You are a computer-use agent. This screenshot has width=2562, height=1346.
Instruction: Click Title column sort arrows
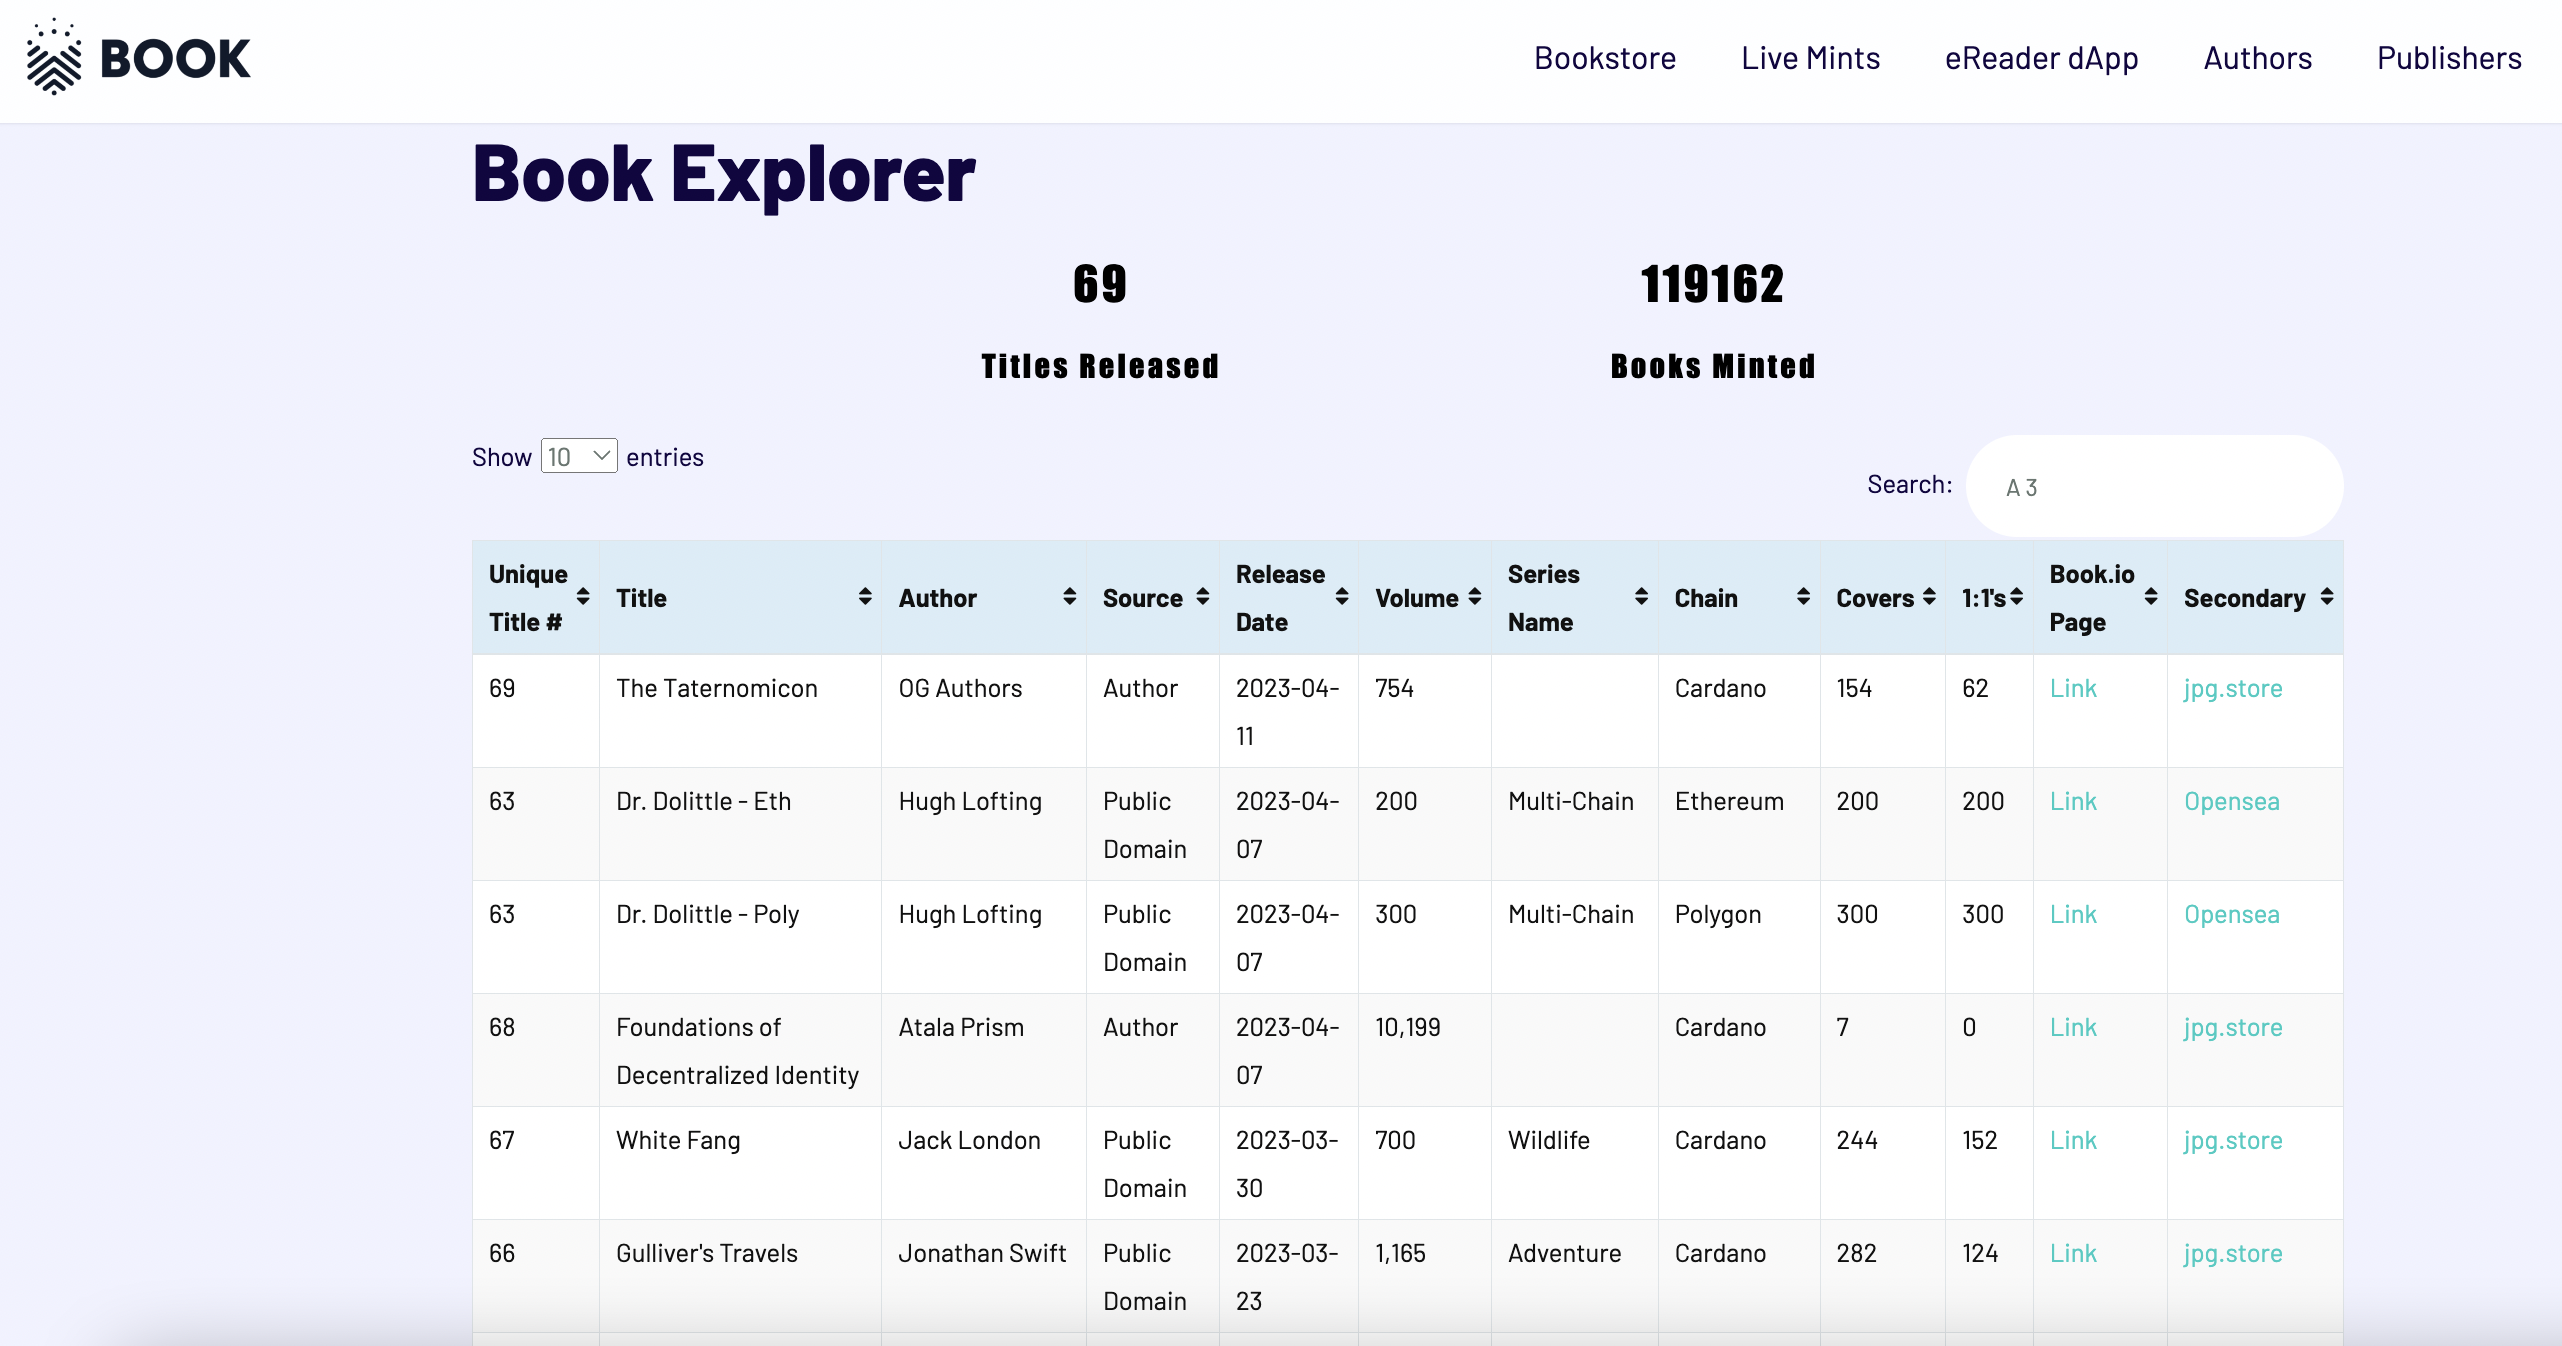tap(865, 597)
